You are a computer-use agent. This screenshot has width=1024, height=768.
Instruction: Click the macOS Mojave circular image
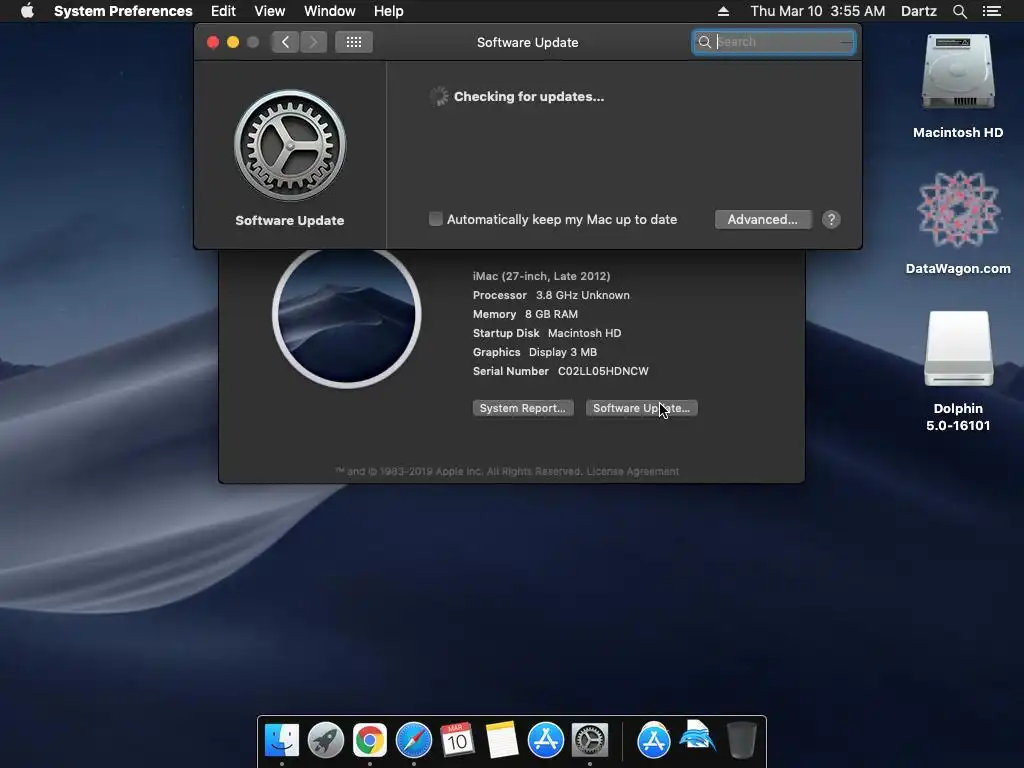pyautogui.click(x=347, y=315)
